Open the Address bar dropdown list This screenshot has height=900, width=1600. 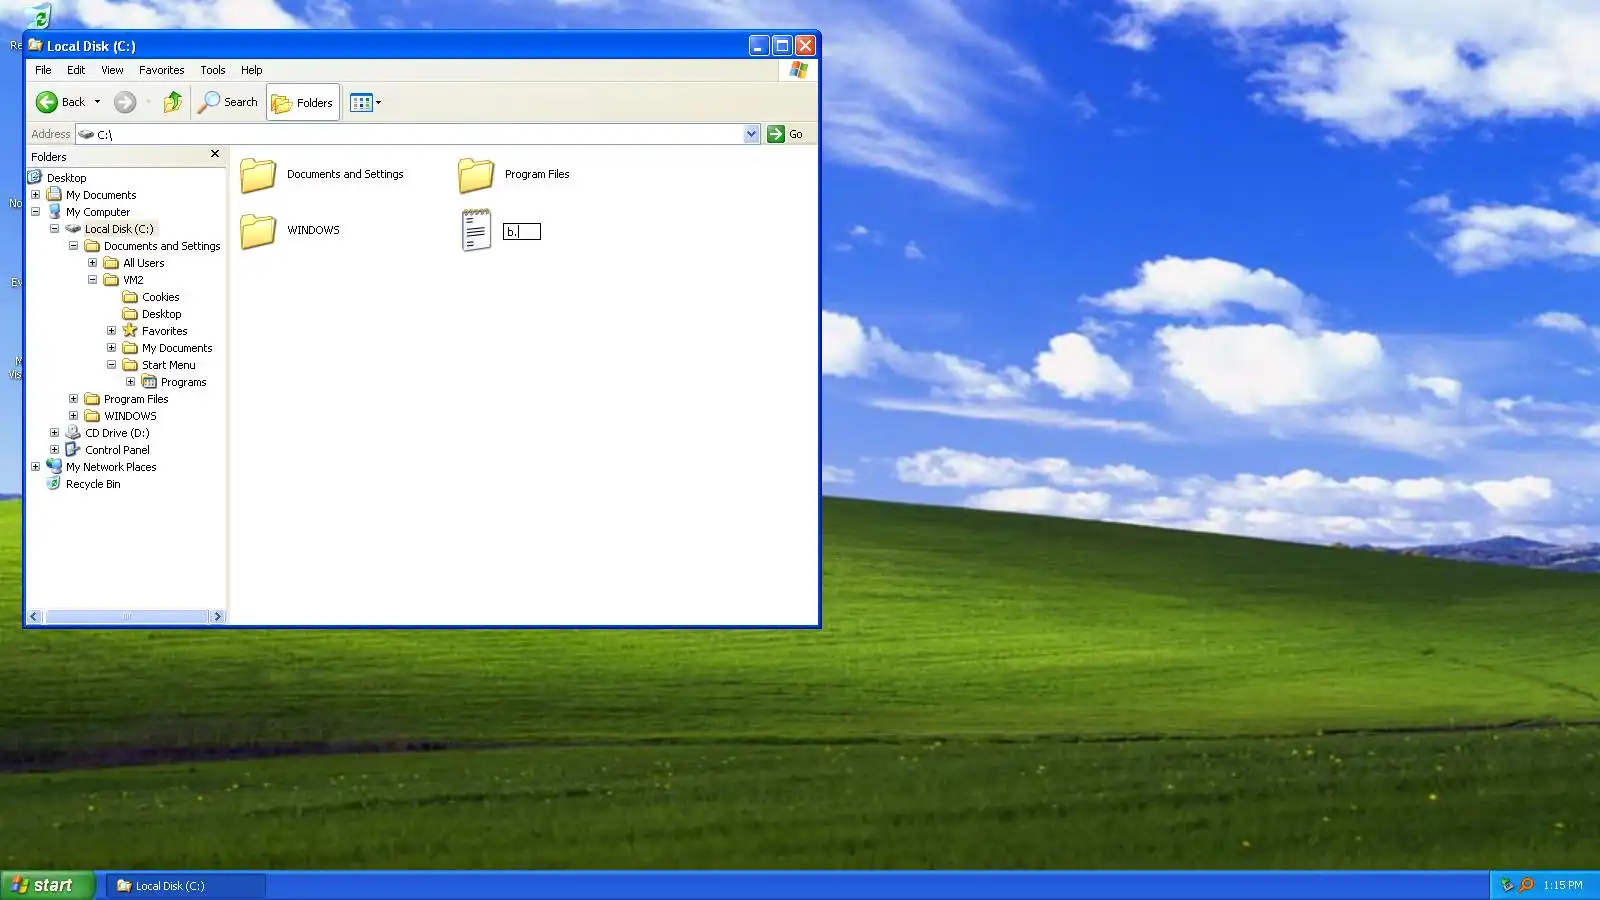752,134
